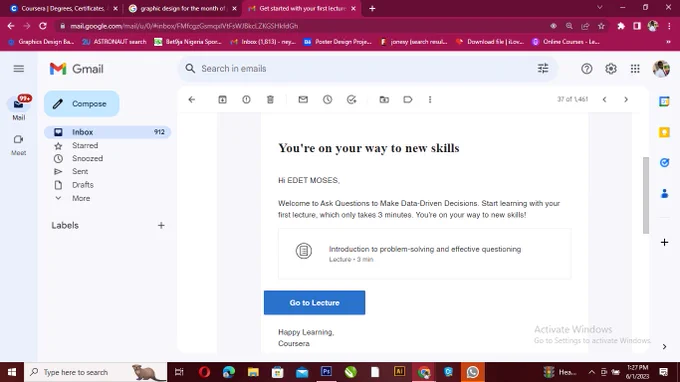Open Google Keep side panel
The height and width of the screenshot is (382, 680).
[x=664, y=132]
